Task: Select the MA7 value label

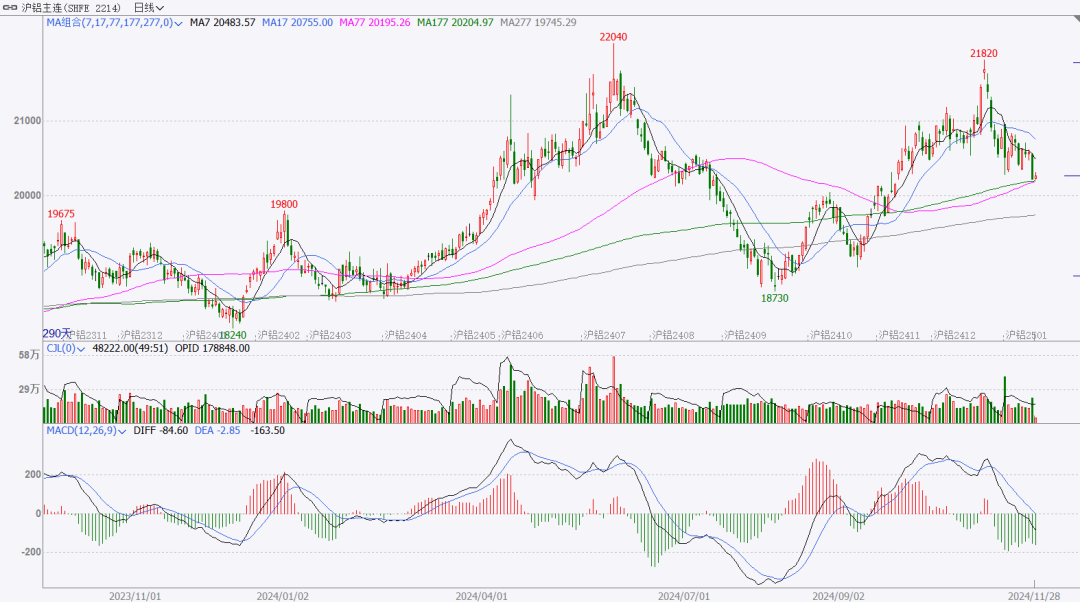Action: (x=223, y=22)
